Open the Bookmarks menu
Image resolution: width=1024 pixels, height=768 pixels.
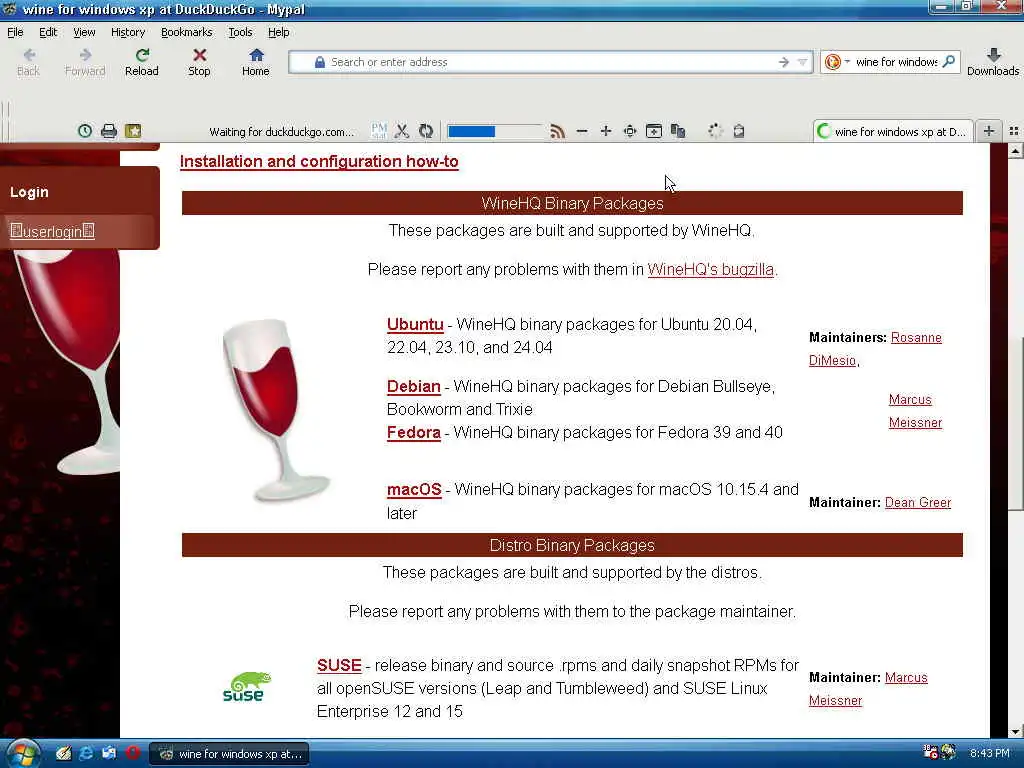(x=186, y=32)
